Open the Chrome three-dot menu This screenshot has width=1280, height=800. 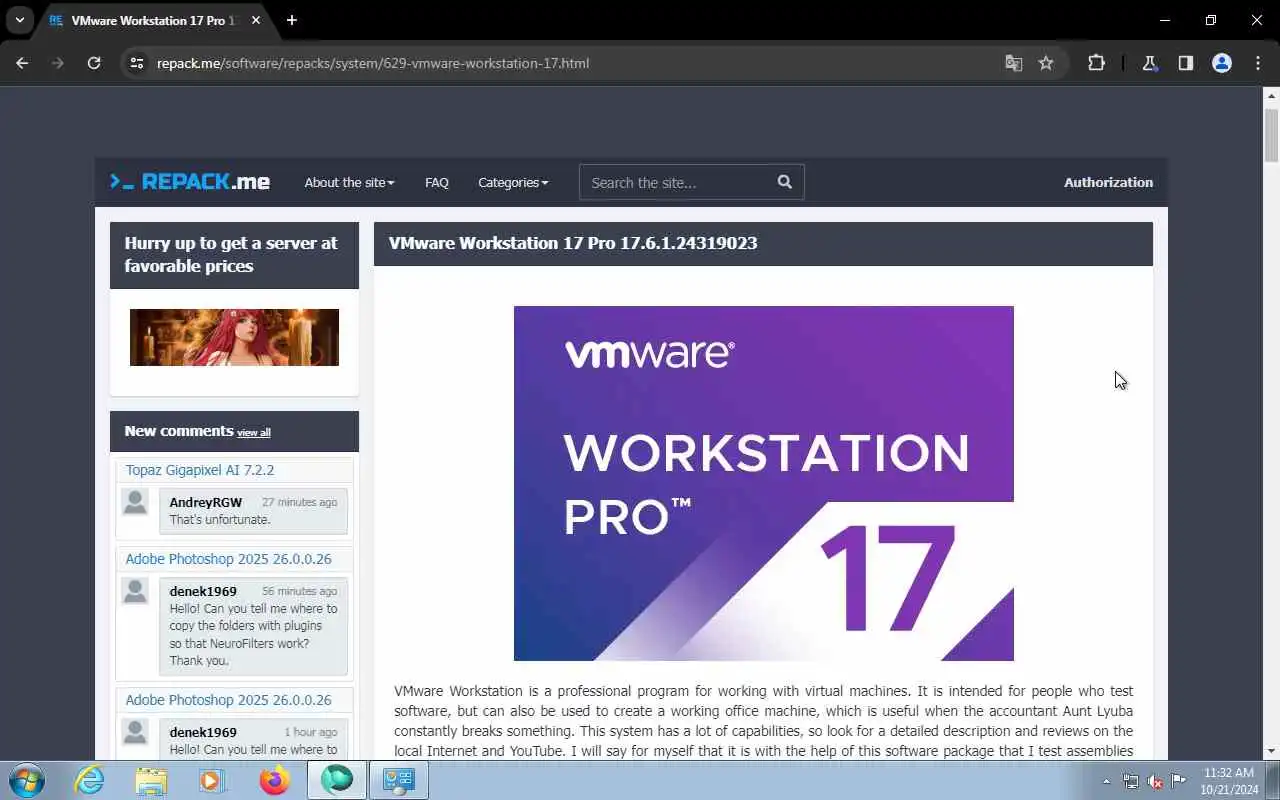pos(1258,63)
